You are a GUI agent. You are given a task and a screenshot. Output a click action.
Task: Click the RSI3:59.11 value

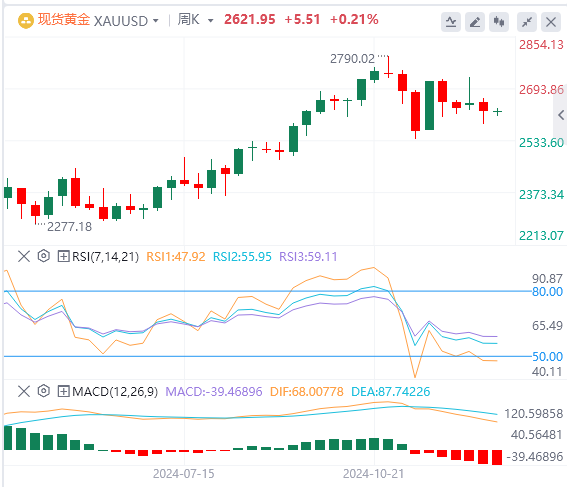coord(308,257)
